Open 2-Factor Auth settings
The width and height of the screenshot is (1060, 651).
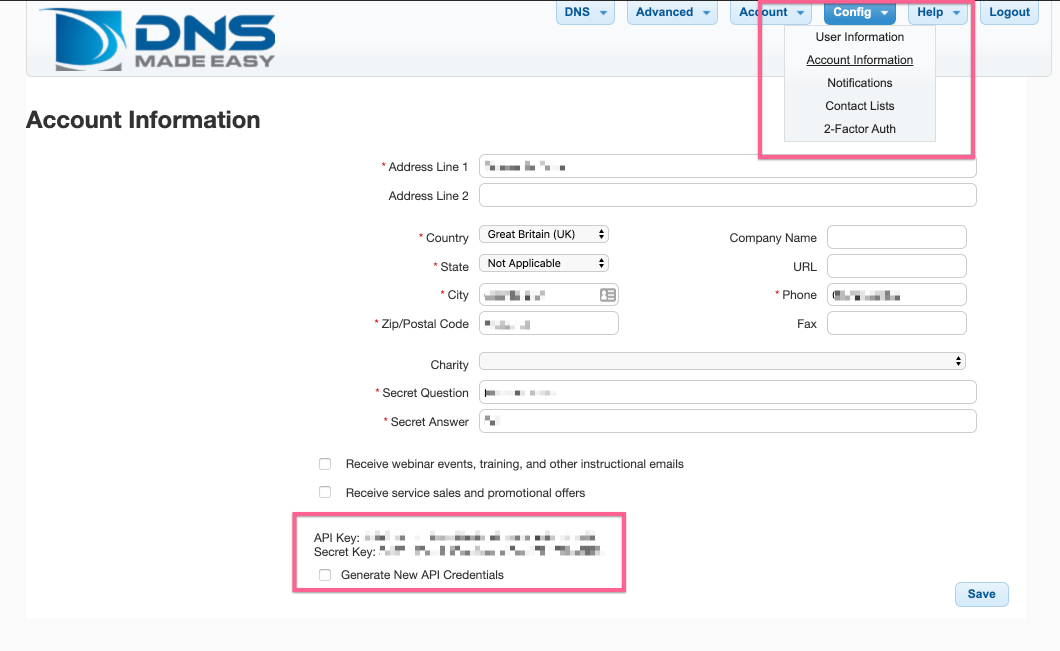859,129
